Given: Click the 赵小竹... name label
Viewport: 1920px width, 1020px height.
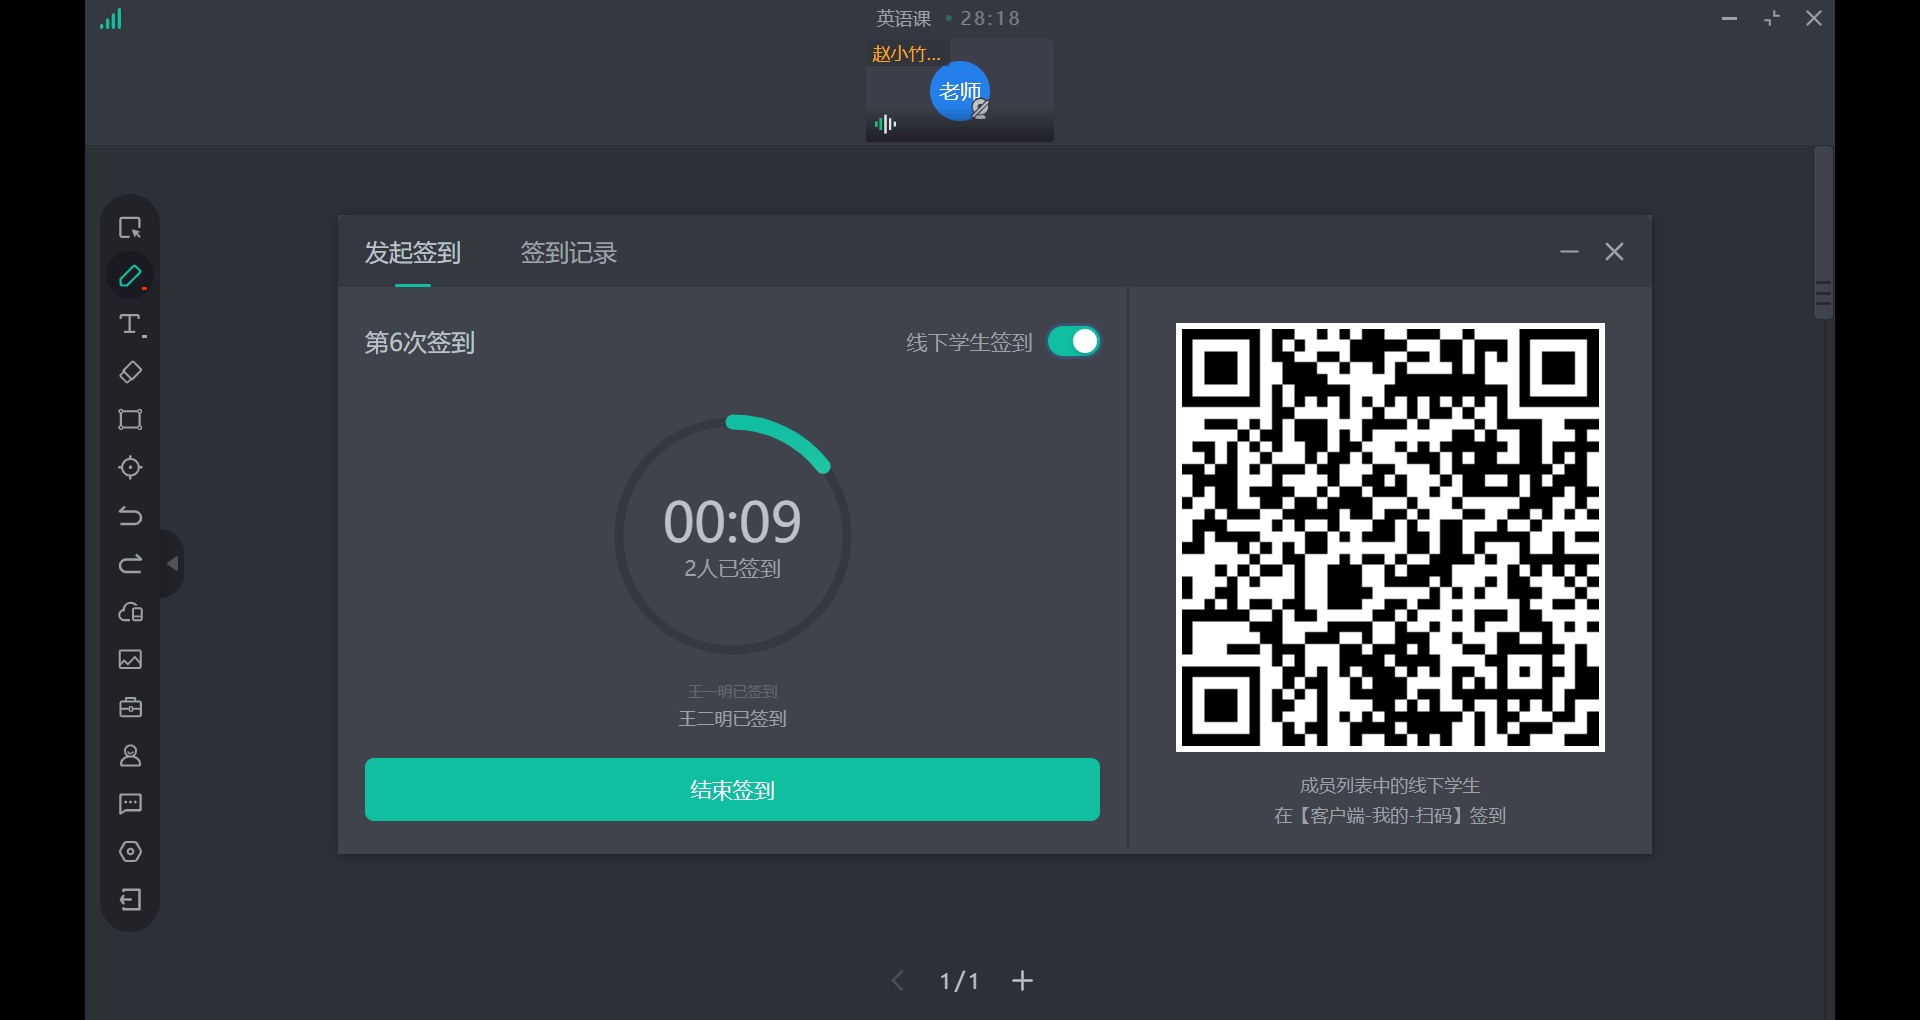Looking at the screenshot, I should (x=906, y=54).
